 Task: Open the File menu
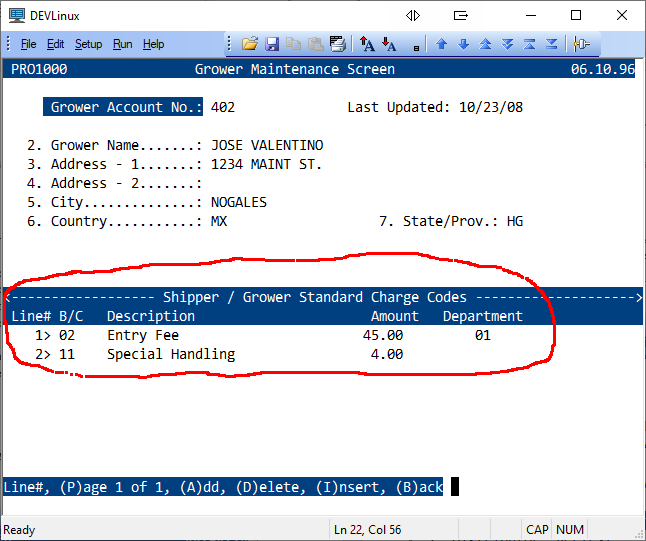pyautogui.click(x=28, y=44)
